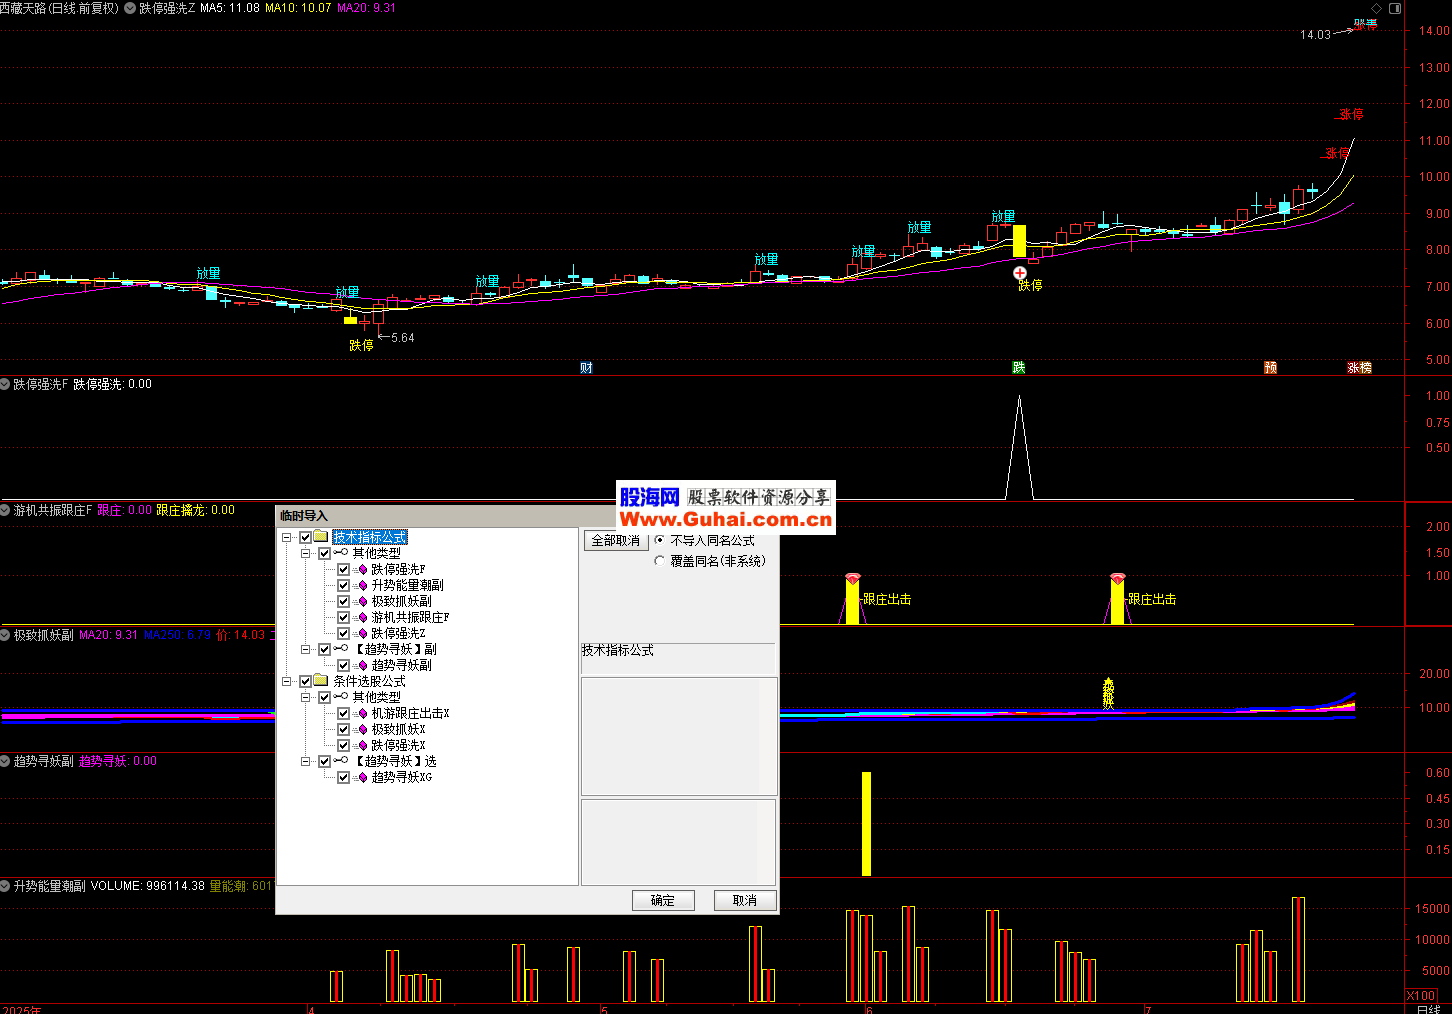The height and width of the screenshot is (1014, 1452).
Task: Click the magenta cube icon beside 机游跟庄出击X
Action: pyautogui.click(x=362, y=713)
